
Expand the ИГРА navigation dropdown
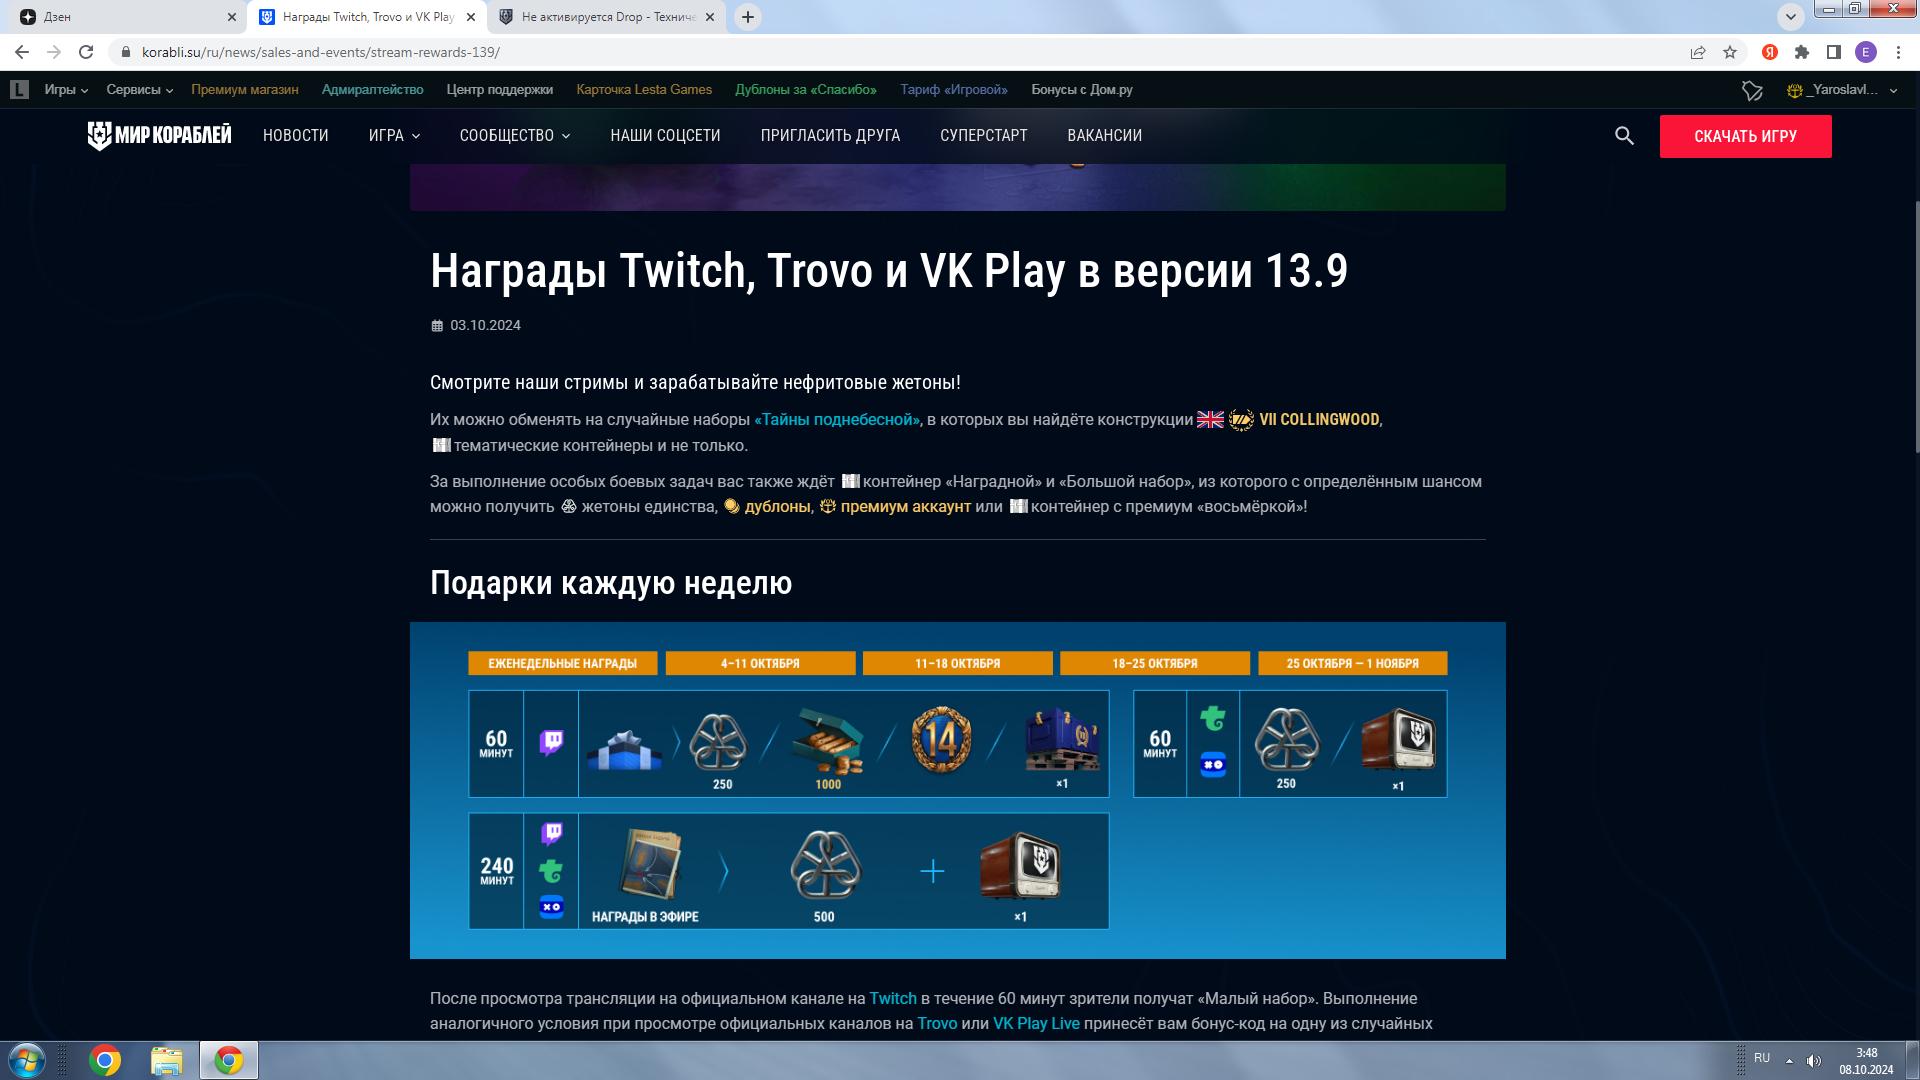[394, 136]
